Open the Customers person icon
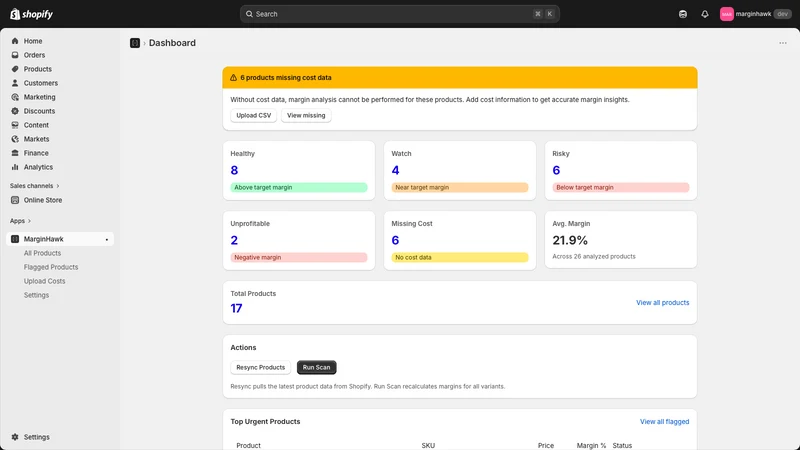This screenshot has height=450, width=800. tap(15, 83)
